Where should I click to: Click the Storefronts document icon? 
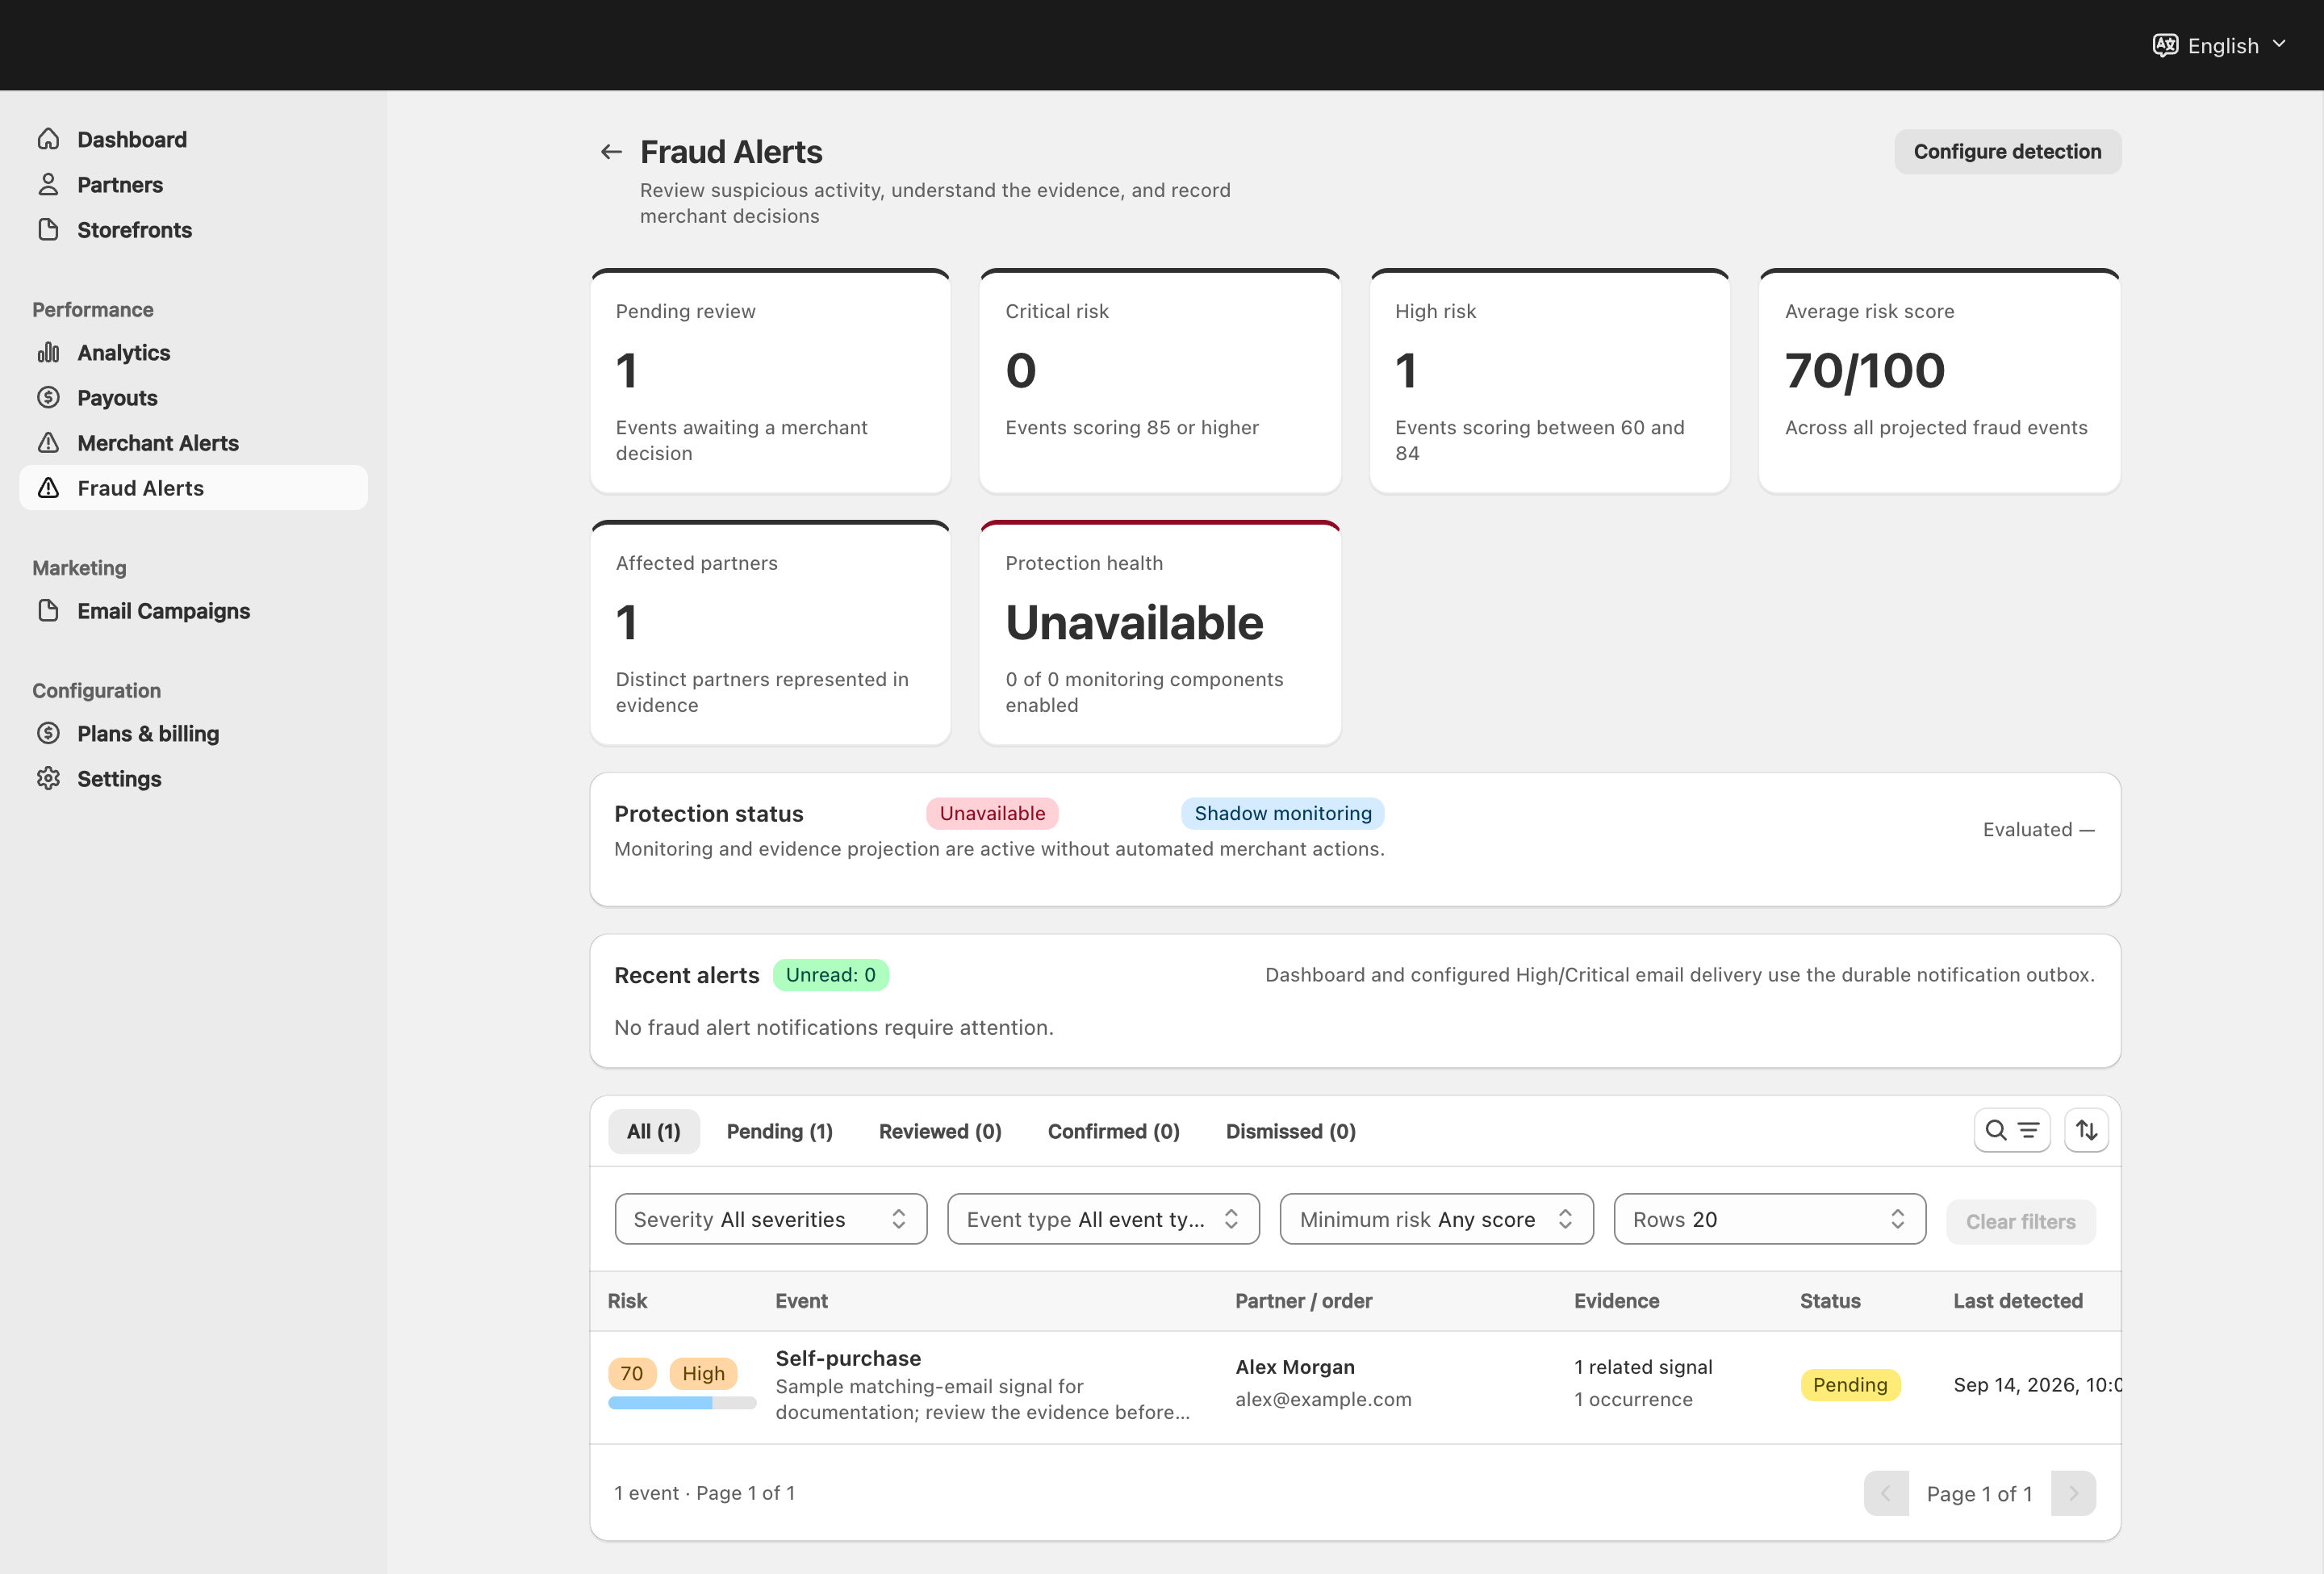[x=48, y=229]
